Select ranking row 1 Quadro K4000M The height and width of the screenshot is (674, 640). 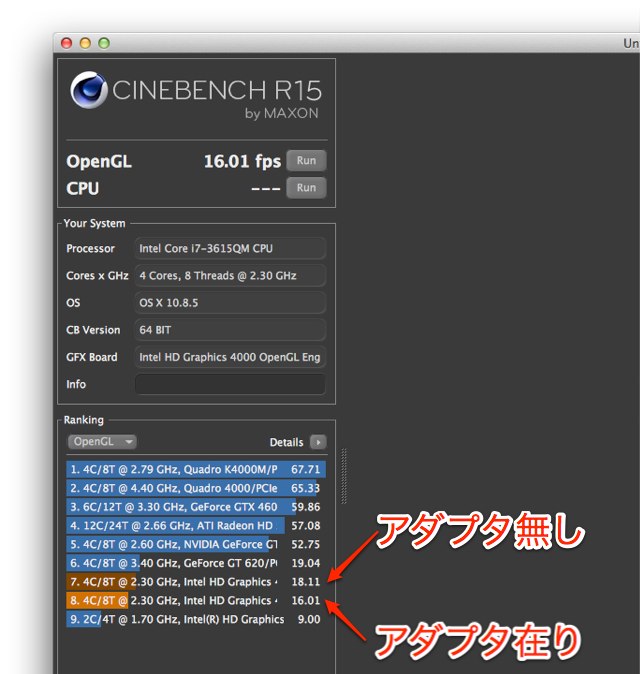tap(196, 469)
